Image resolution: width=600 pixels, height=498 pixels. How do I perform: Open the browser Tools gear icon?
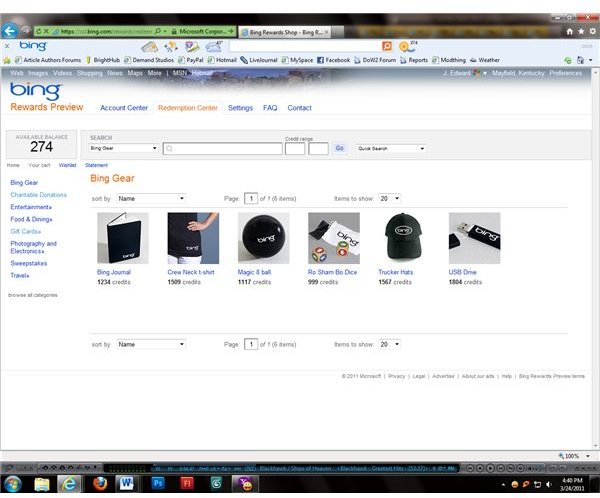click(592, 31)
